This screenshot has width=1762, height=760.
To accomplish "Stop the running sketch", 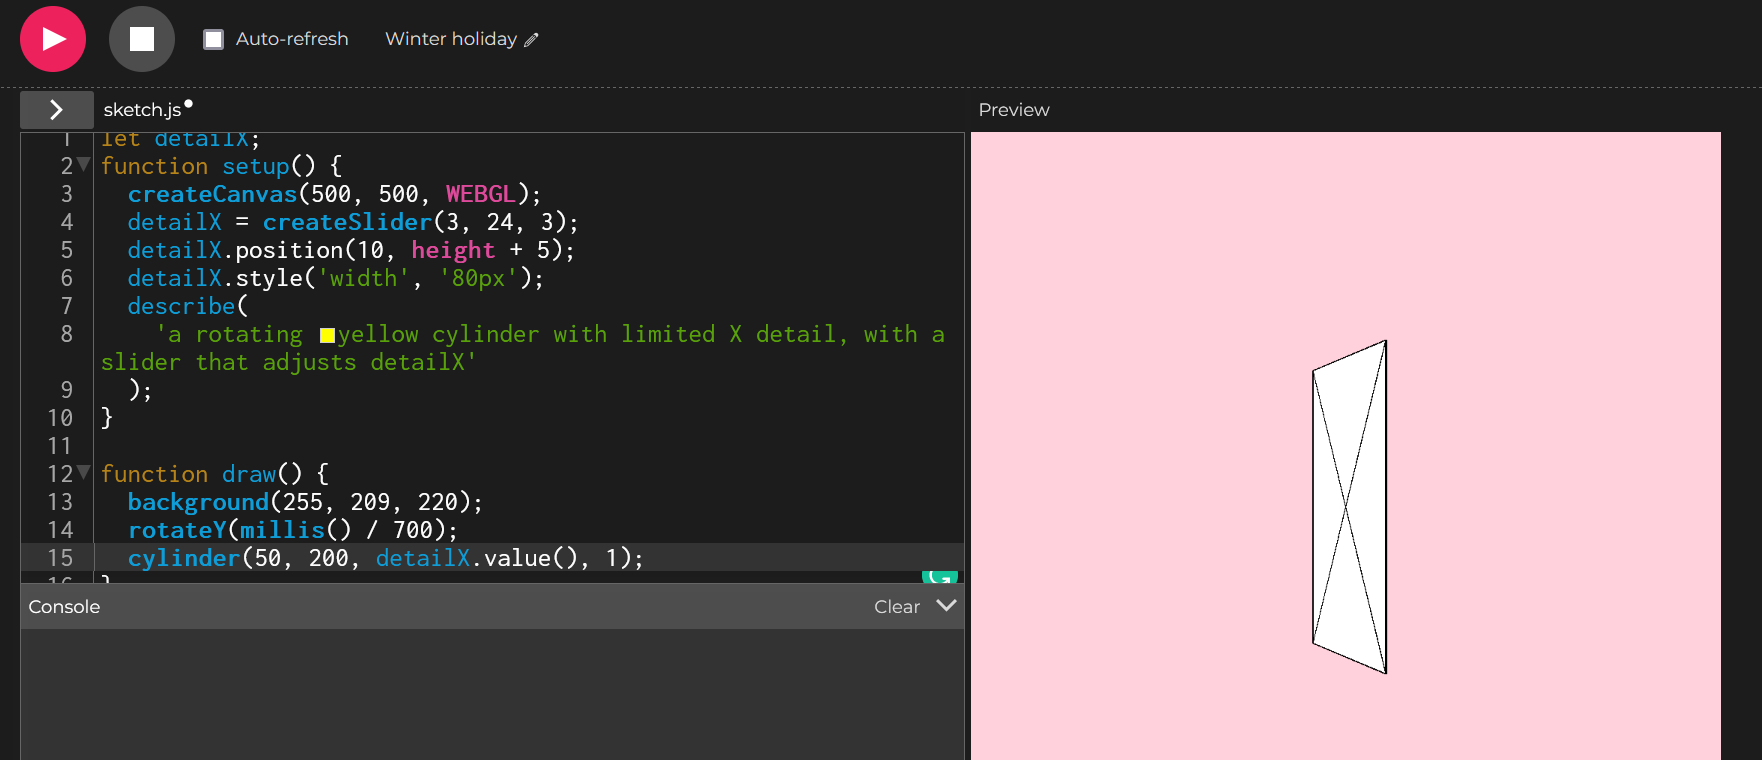I will [x=141, y=39].
